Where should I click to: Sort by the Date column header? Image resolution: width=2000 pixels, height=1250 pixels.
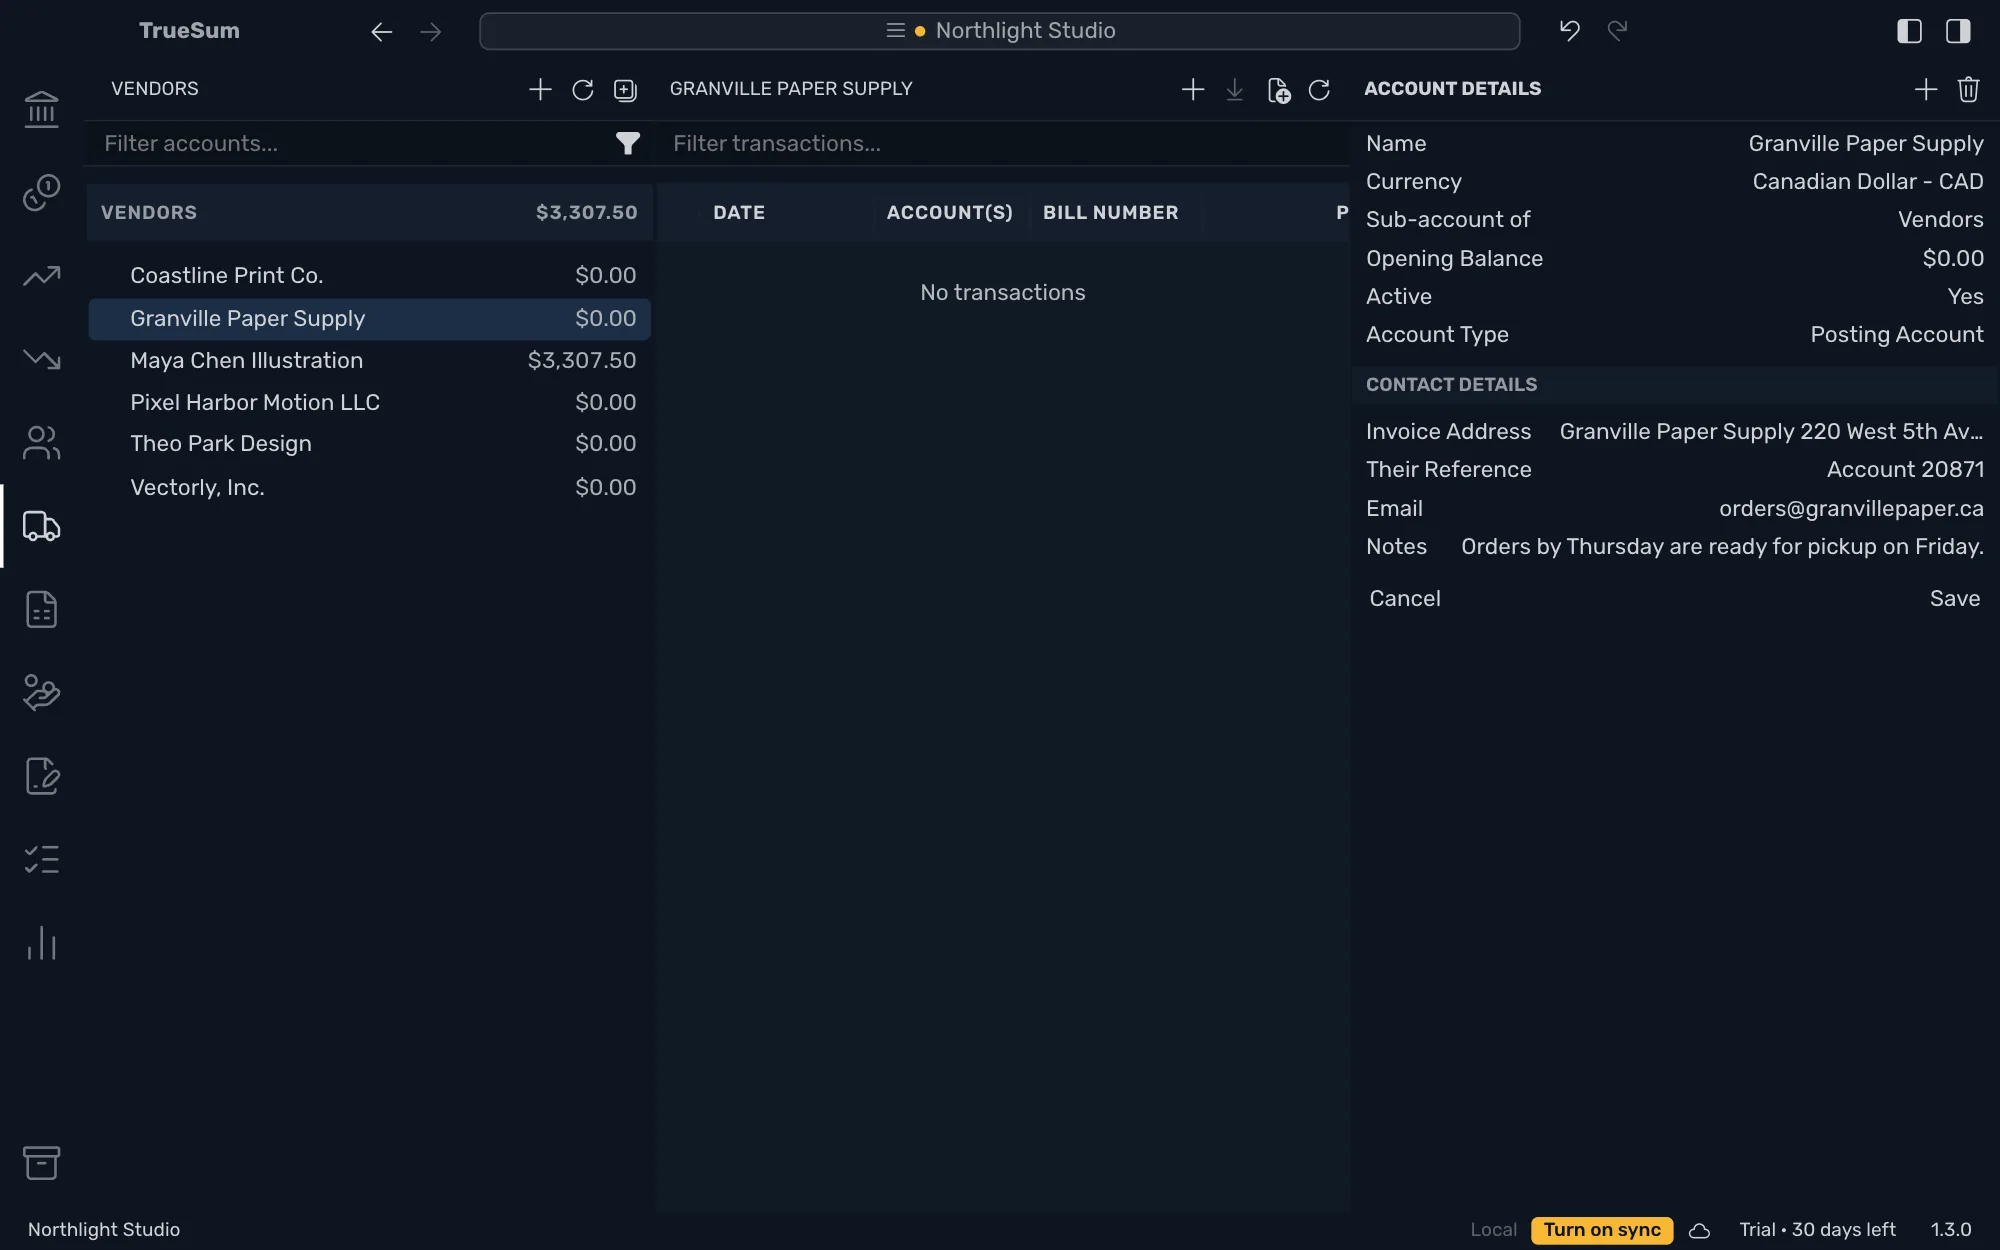[x=739, y=213]
